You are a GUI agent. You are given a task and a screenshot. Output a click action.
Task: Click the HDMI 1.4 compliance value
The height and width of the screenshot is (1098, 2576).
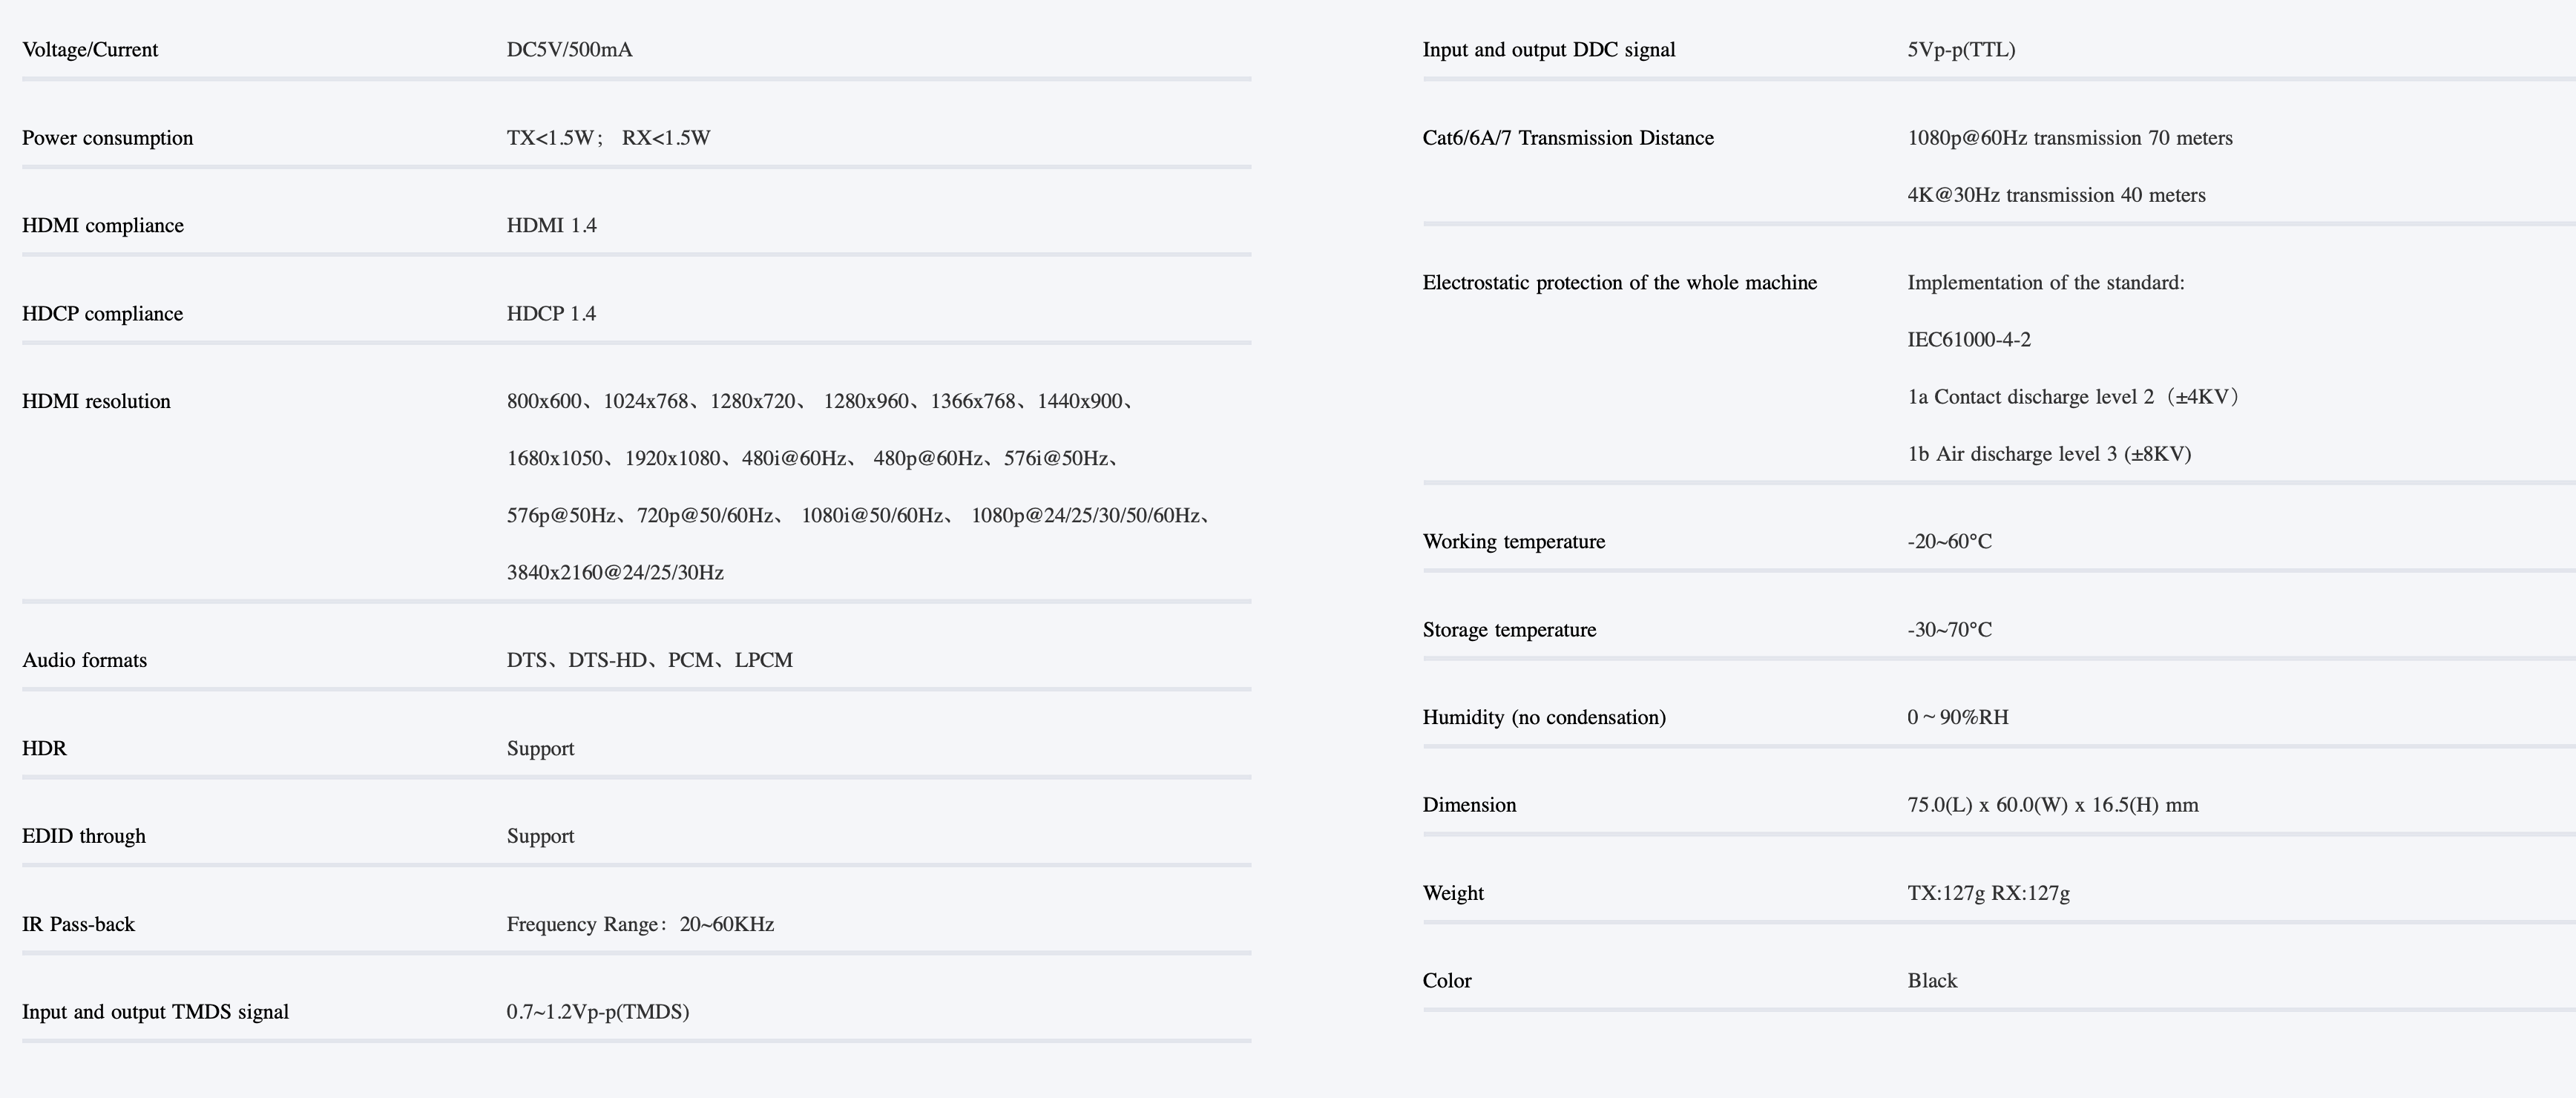coord(551,226)
